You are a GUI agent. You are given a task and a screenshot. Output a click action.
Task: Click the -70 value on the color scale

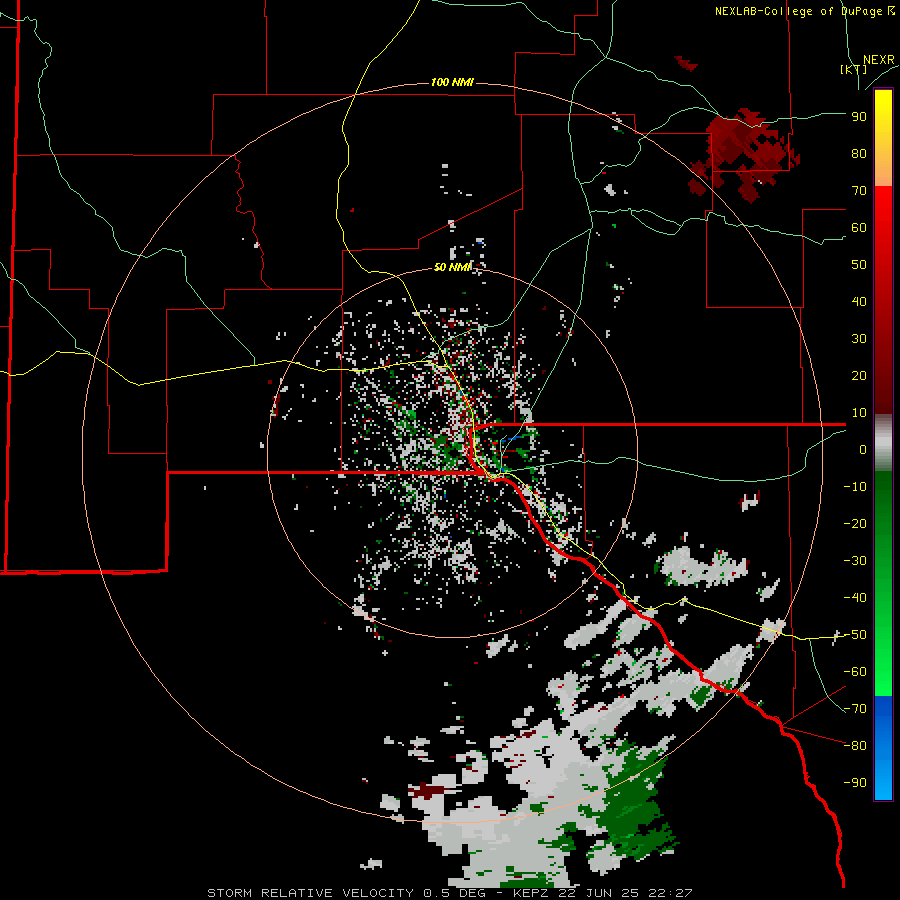[855, 709]
